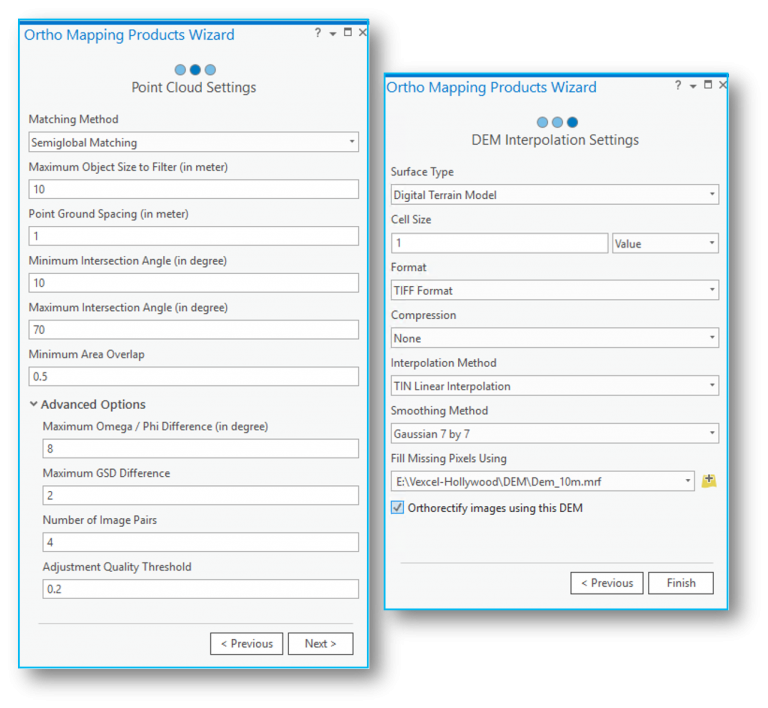Jump to third step dot in Point Cloud wizard
Screen dimensions: 768x708
pyautogui.click(x=211, y=70)
